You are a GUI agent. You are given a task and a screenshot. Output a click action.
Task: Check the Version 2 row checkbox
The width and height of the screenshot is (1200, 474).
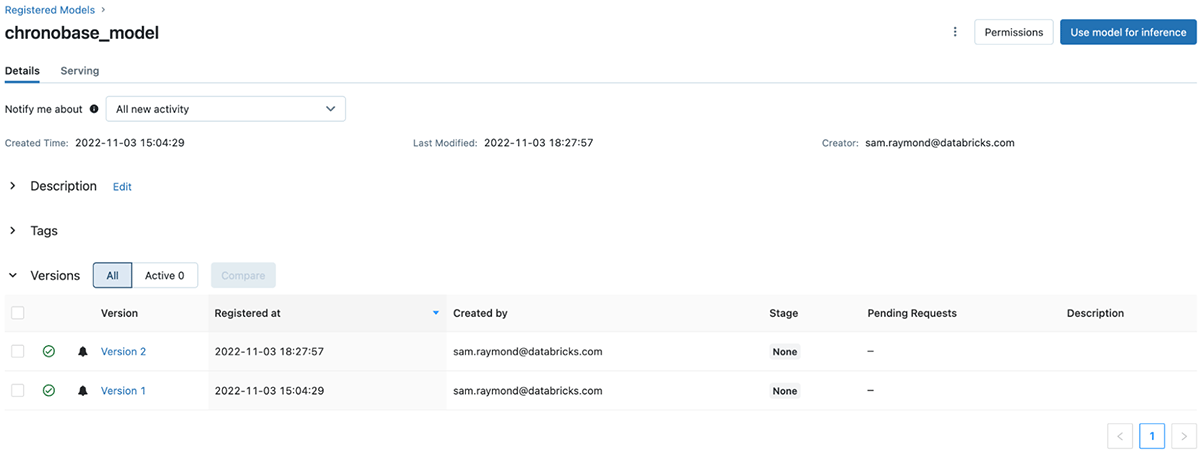pos(18,352)
